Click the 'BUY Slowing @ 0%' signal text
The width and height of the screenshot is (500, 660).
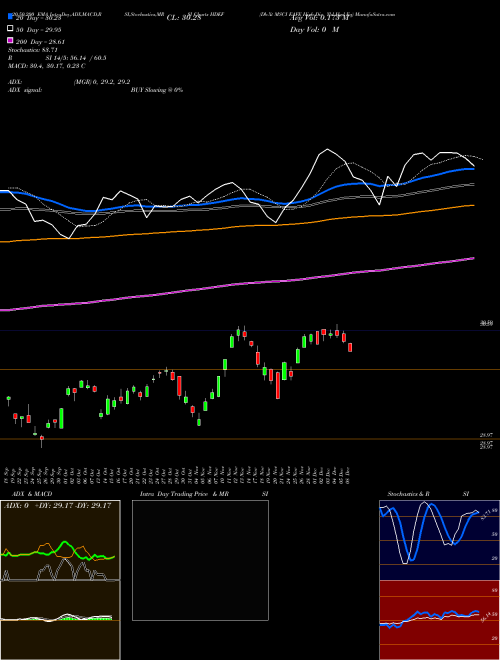(x=157, y=90)
